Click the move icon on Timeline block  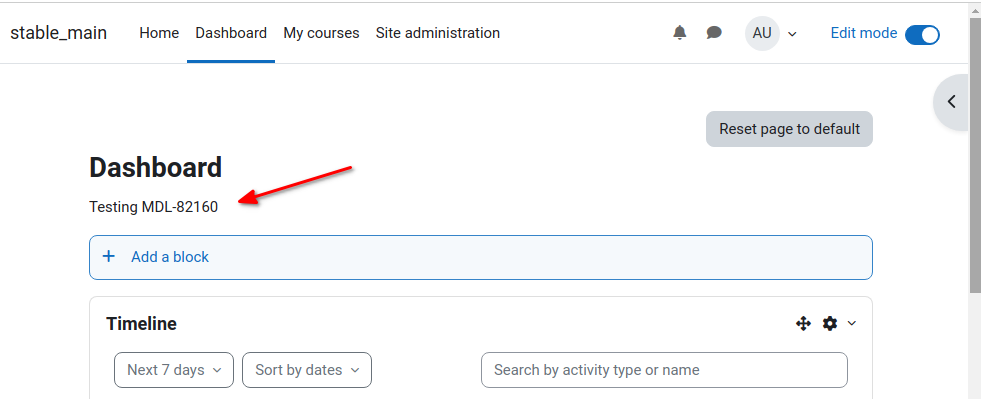pos(803,323)
